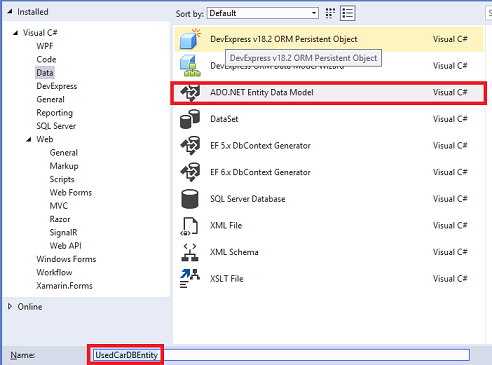Click the DevExpress ORM Data Model Wizard icon
This screenshot has height=365, width=492.
(x=190, y=66)
